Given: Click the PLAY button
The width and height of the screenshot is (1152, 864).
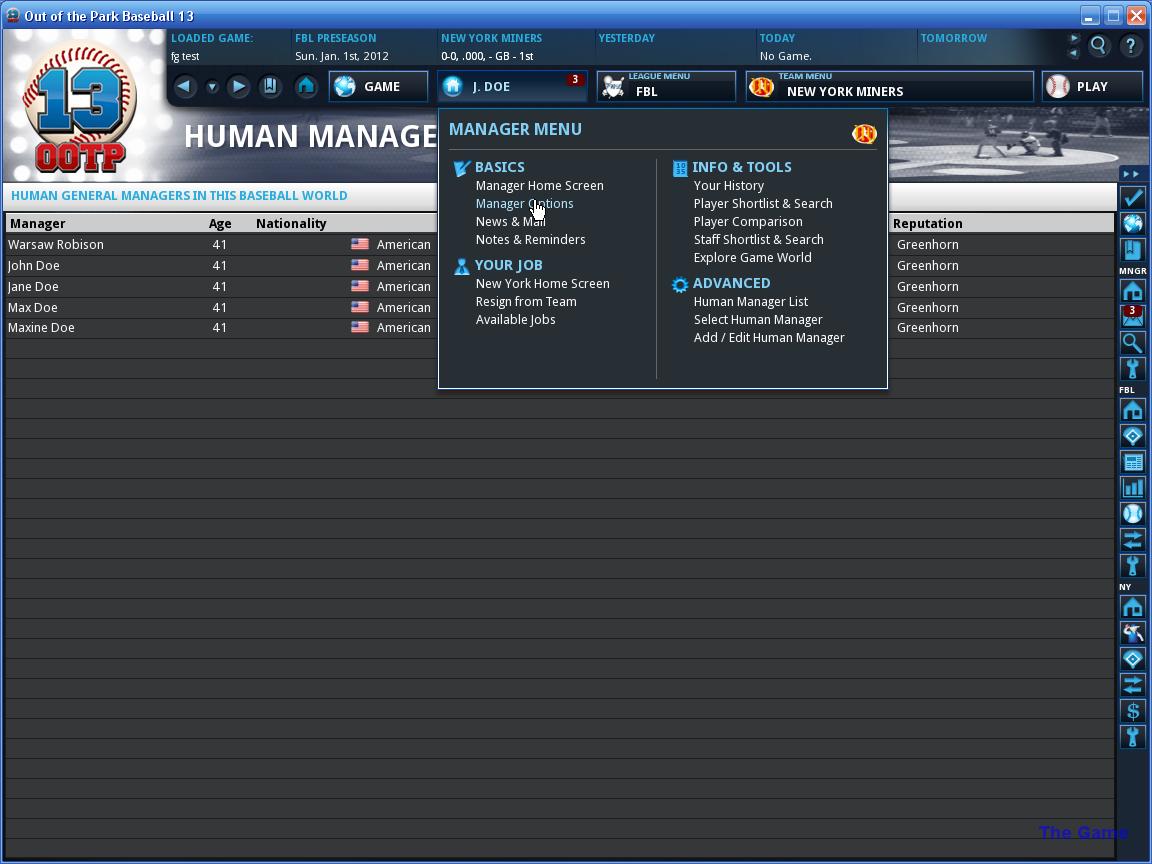Looking at the screenshot, I should (1092, 86).
